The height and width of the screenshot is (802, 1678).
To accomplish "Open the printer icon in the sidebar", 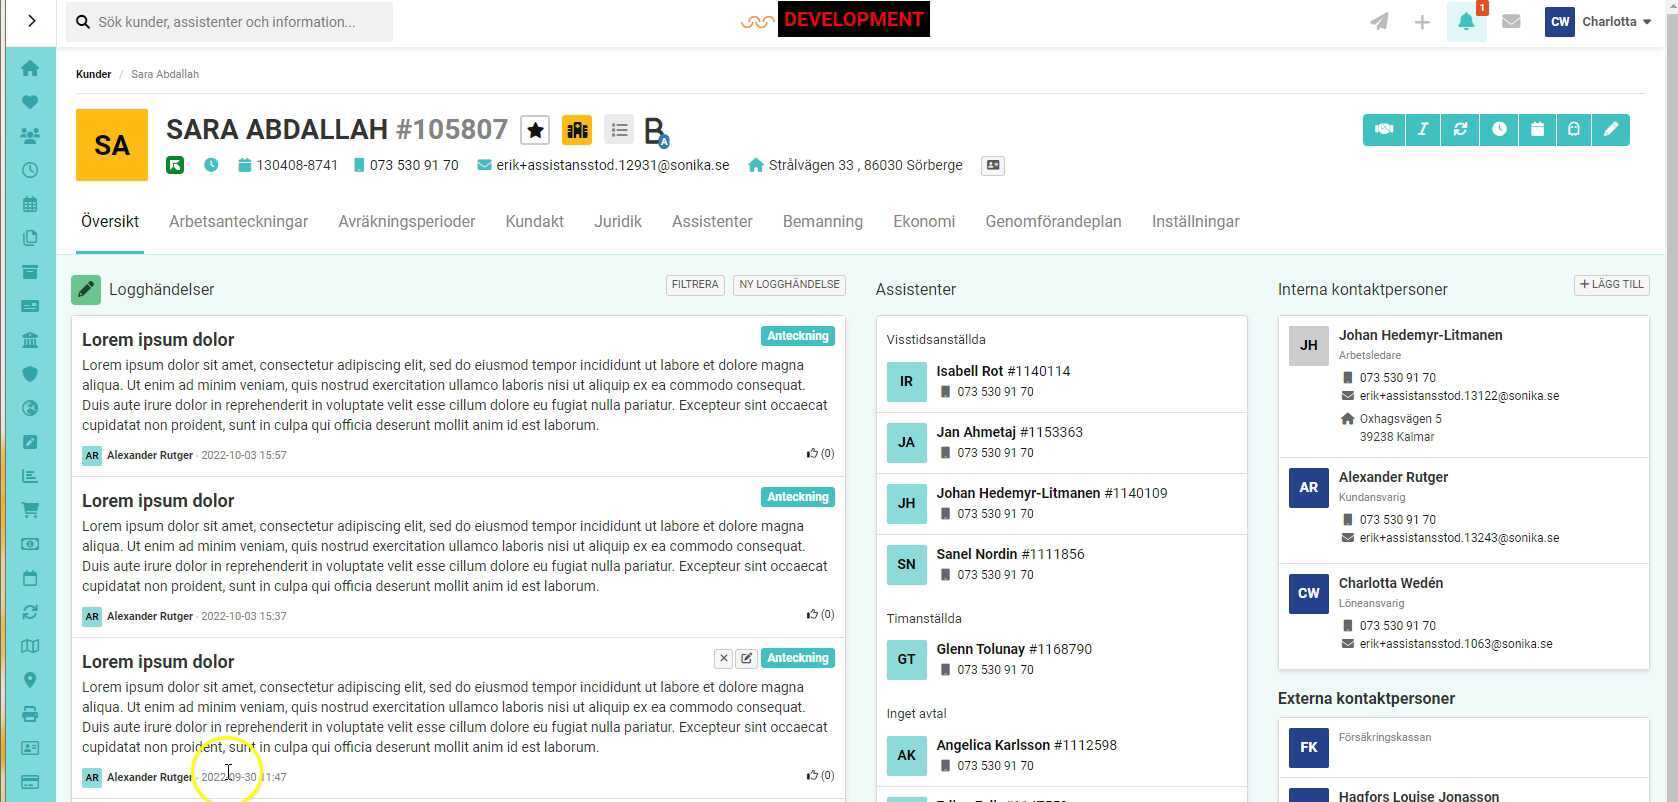I will (x=30, y=714).
